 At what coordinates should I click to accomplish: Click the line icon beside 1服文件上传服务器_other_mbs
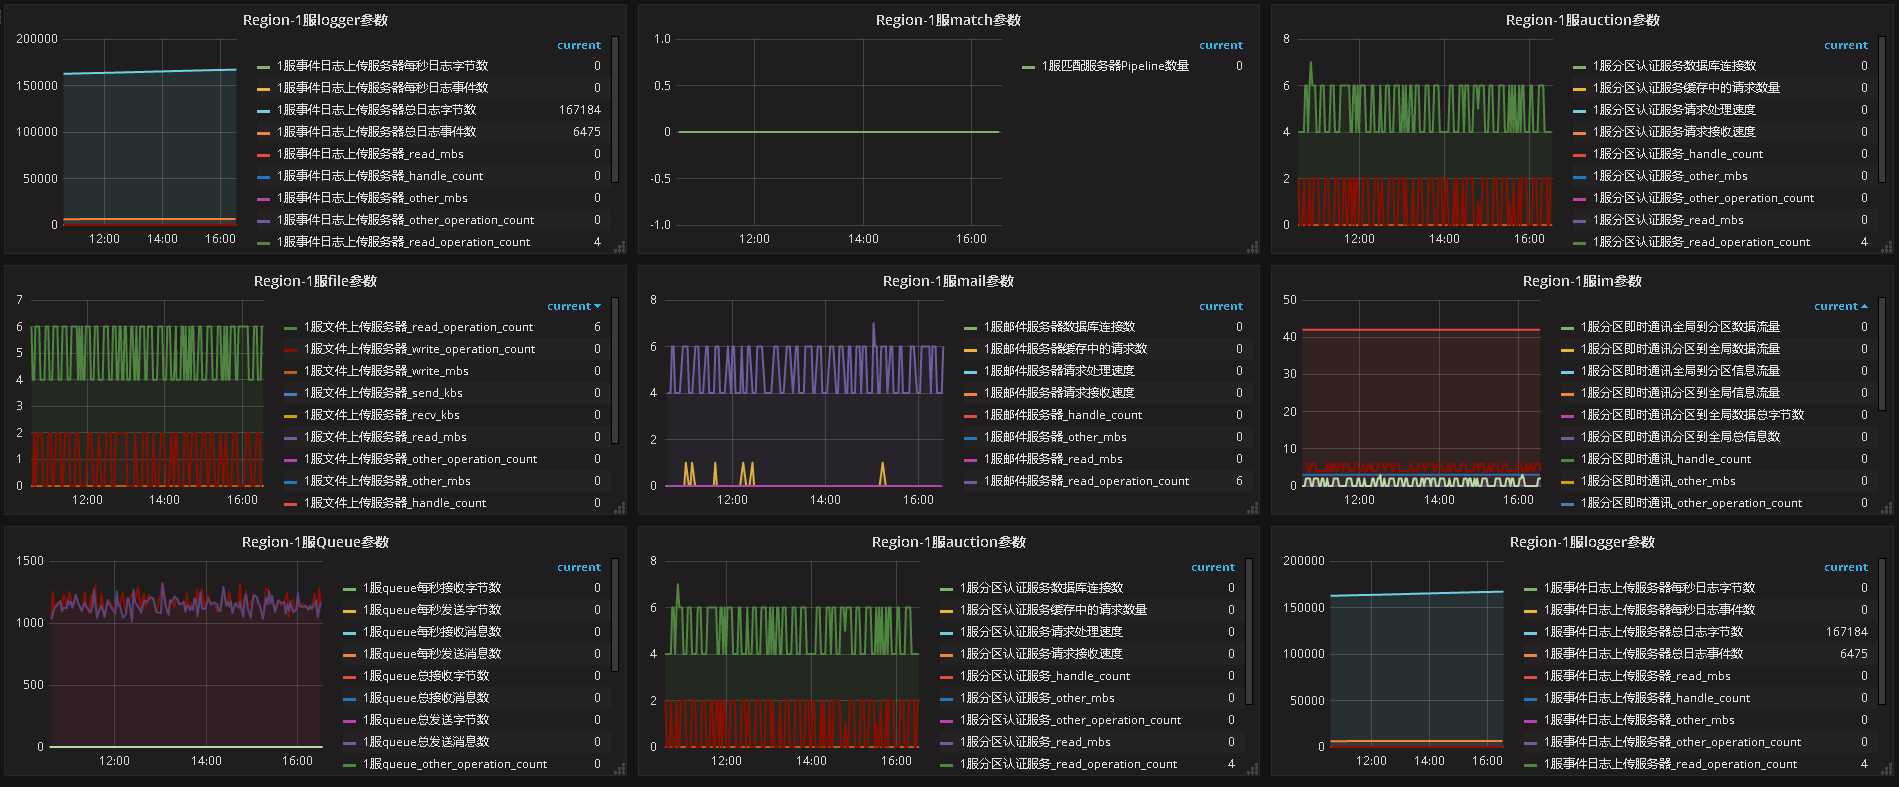click(290, 482)
